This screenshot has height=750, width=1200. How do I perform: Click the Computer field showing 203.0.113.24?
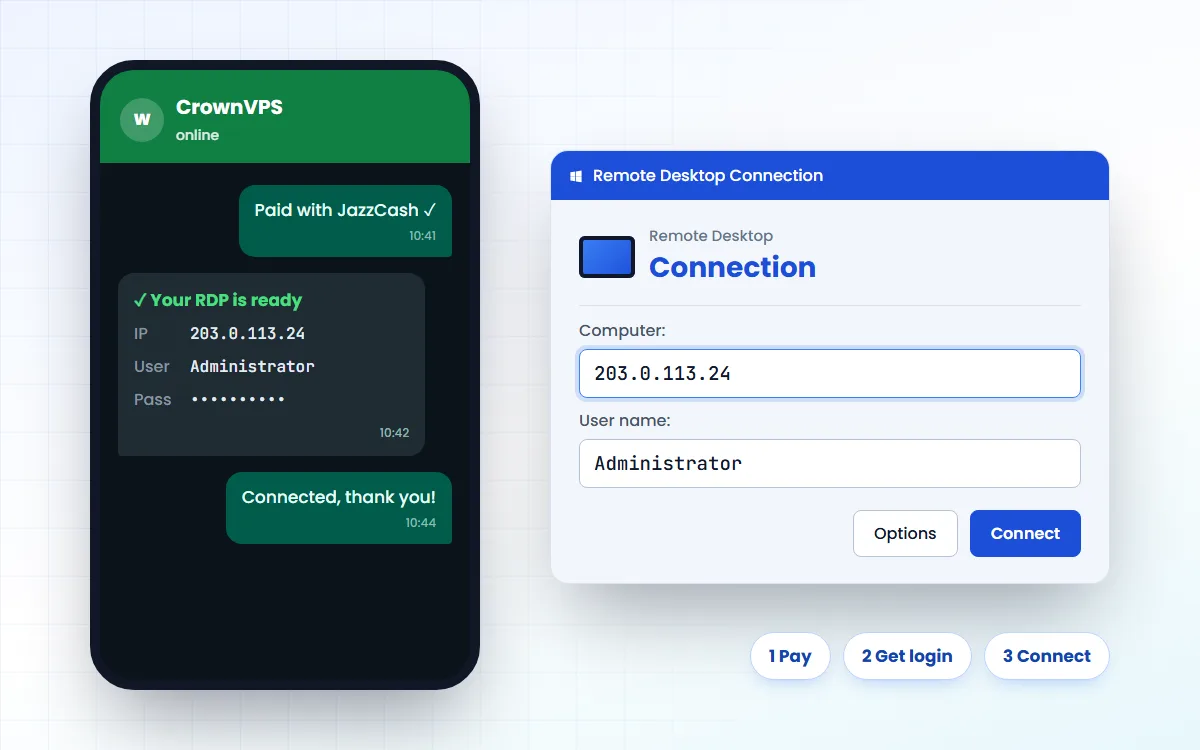(830, 373)
